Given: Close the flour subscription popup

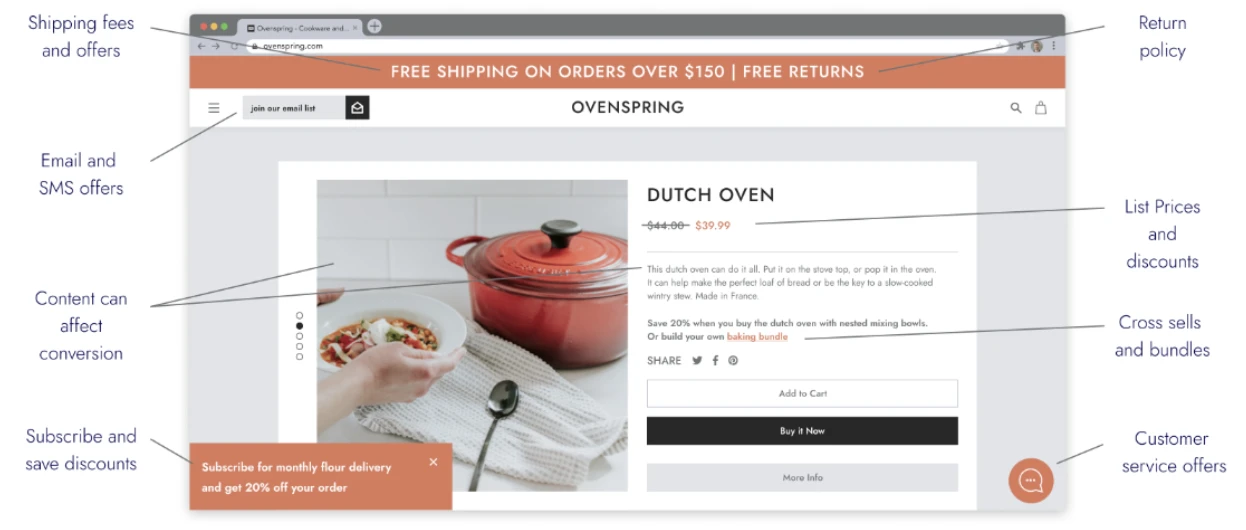Looking at the screenshot, I should coord(433,462).
